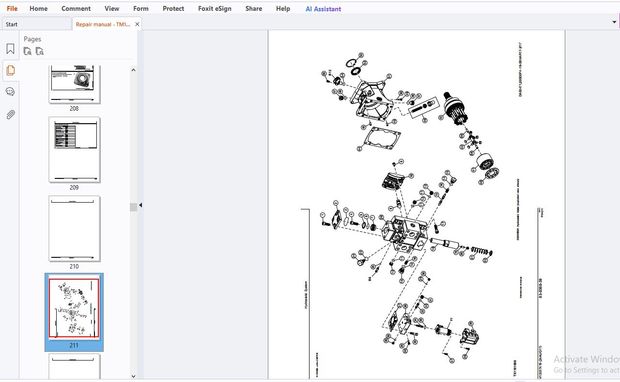Close the Repair manual tab
This screenshot has width=620, height=382.
point(137,24)
